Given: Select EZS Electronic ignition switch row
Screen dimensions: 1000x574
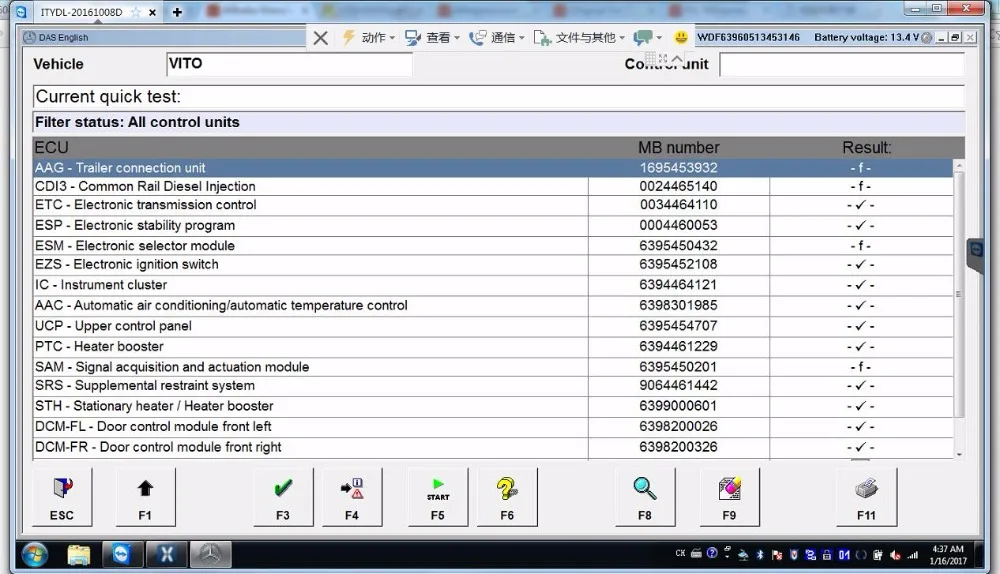Looking at the screenshot, I should (493, 264).
